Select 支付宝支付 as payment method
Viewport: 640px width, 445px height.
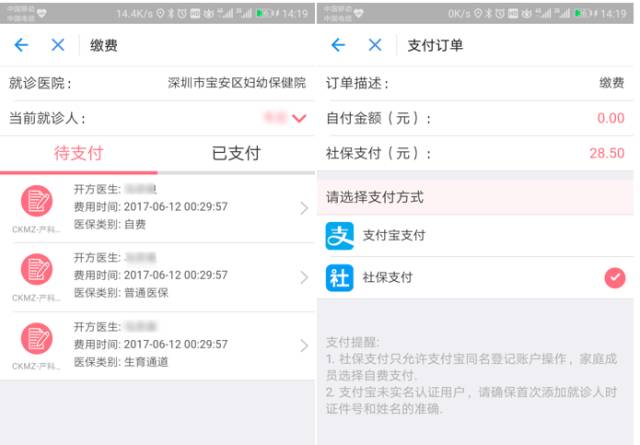pos(394,236)
